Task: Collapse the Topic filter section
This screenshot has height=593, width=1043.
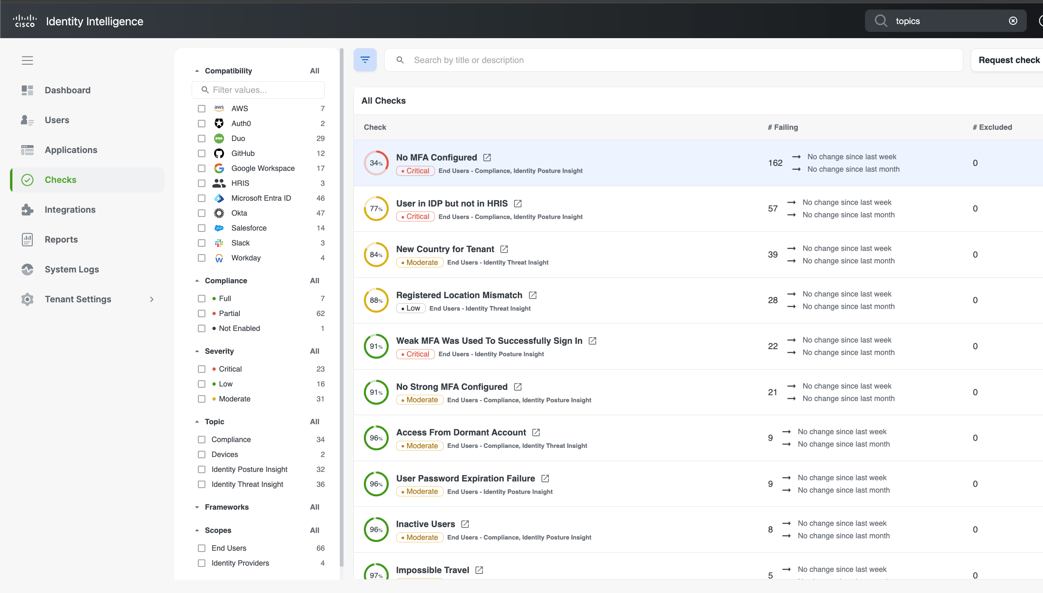Action: [197, 422]
